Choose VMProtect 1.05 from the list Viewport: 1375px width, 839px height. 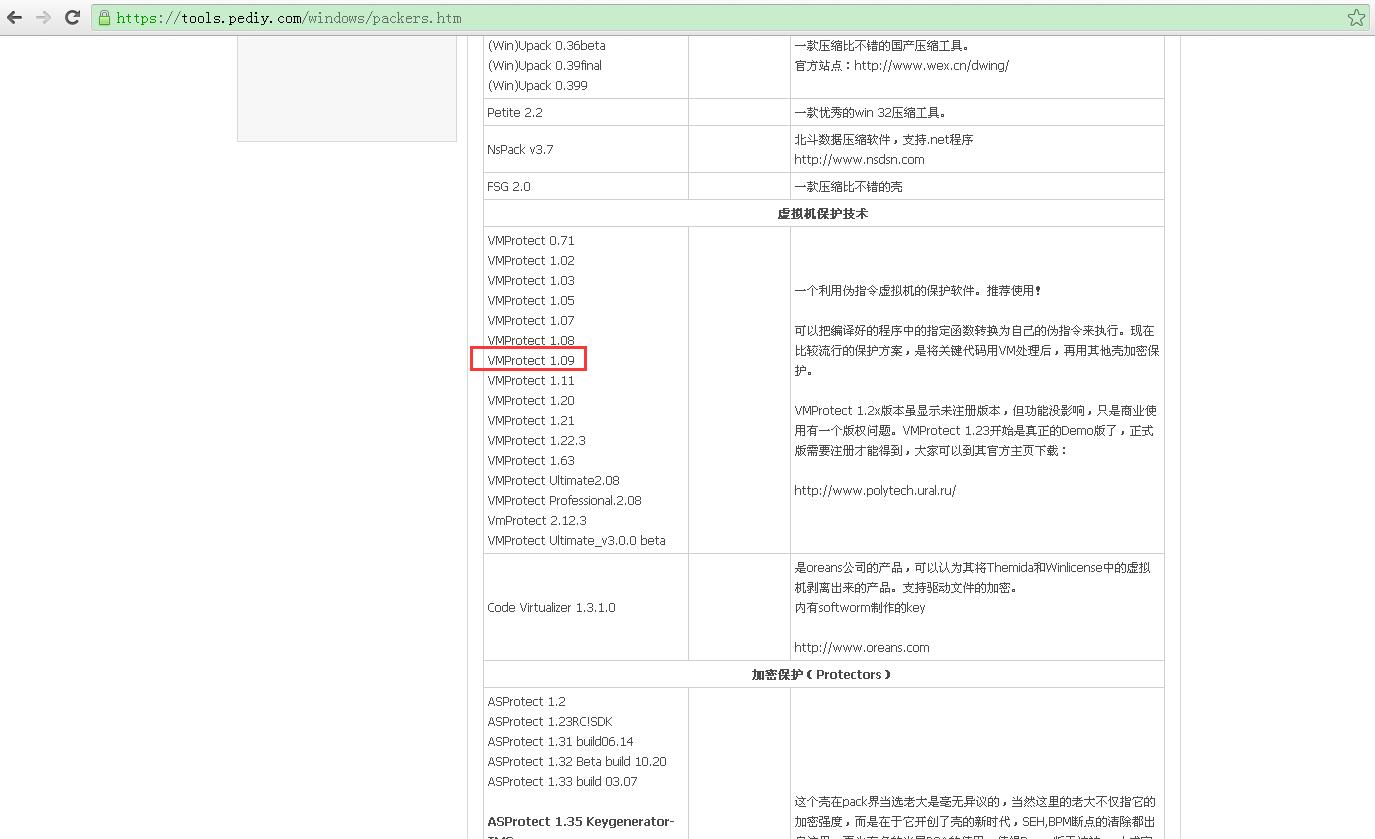(x=531, y=300)
